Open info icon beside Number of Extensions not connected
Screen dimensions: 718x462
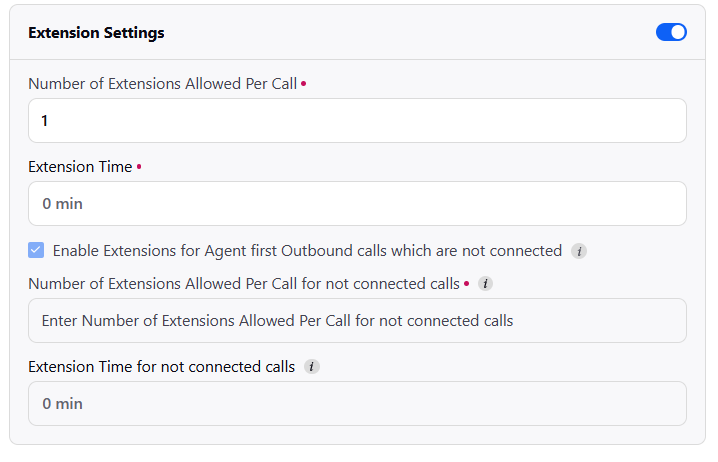pyautogui.click(x=485, y=283)
